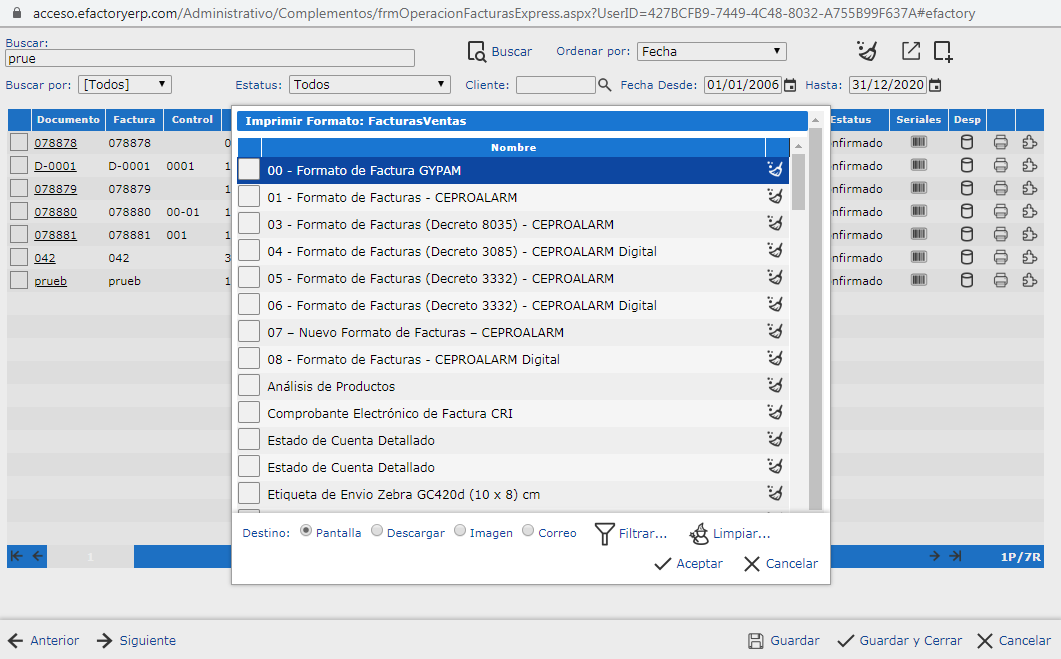Select Correo destination radio button
The width and height of the screenshot is (1061, 659).
[x=528, y=531]
